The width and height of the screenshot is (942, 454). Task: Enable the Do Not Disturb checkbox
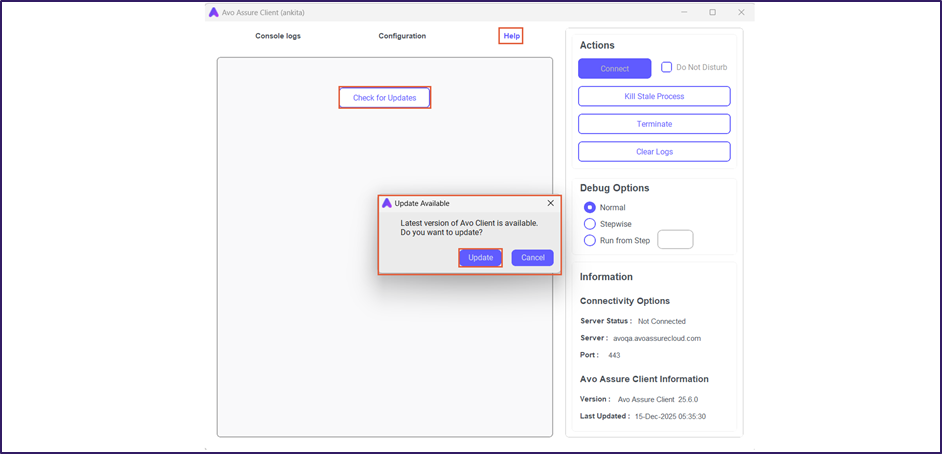click(x=667, y=68)
